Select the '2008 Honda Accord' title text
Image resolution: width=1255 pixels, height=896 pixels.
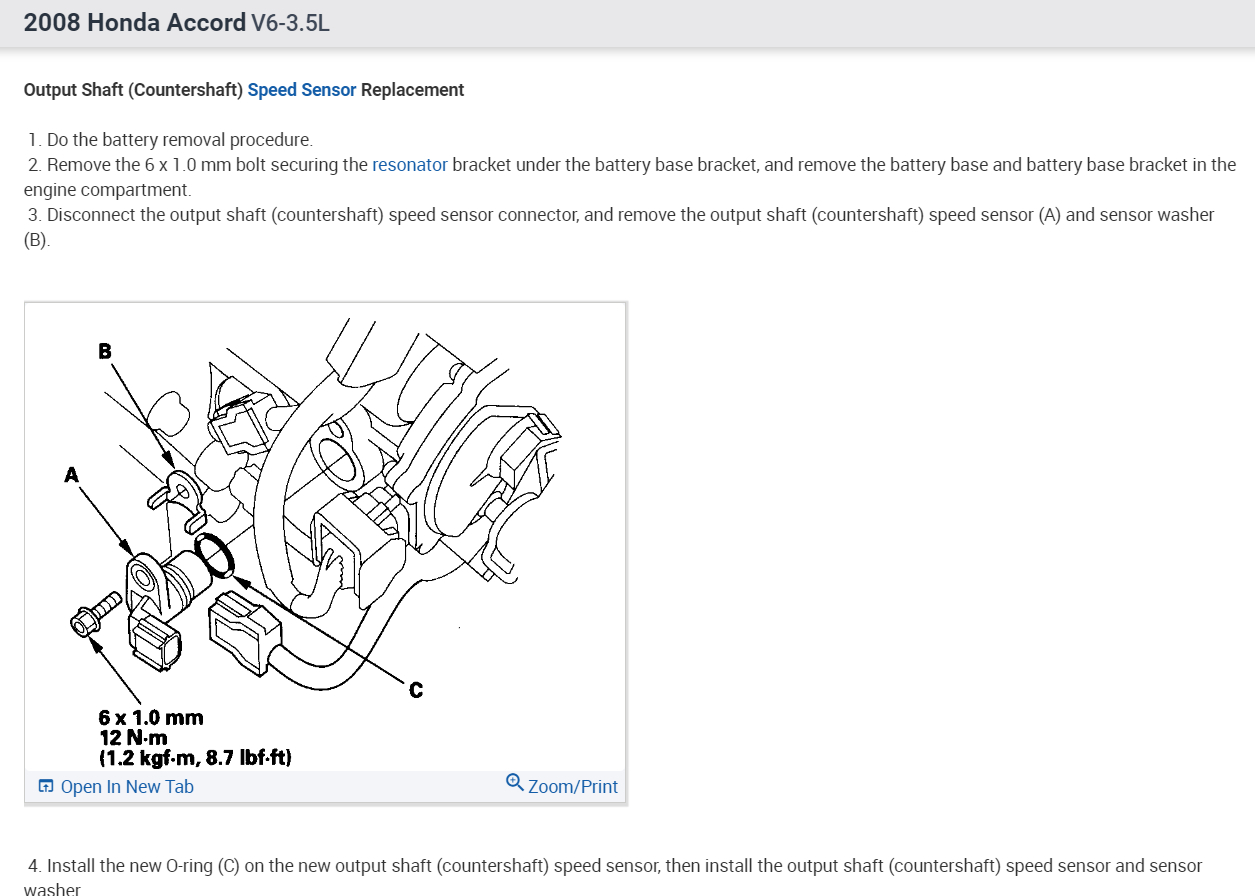[135, 23]
